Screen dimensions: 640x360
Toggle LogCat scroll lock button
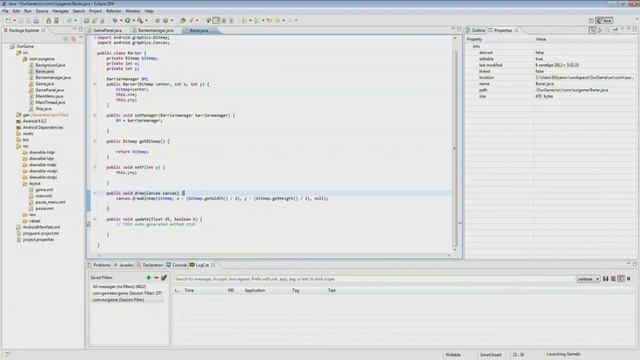629,279
